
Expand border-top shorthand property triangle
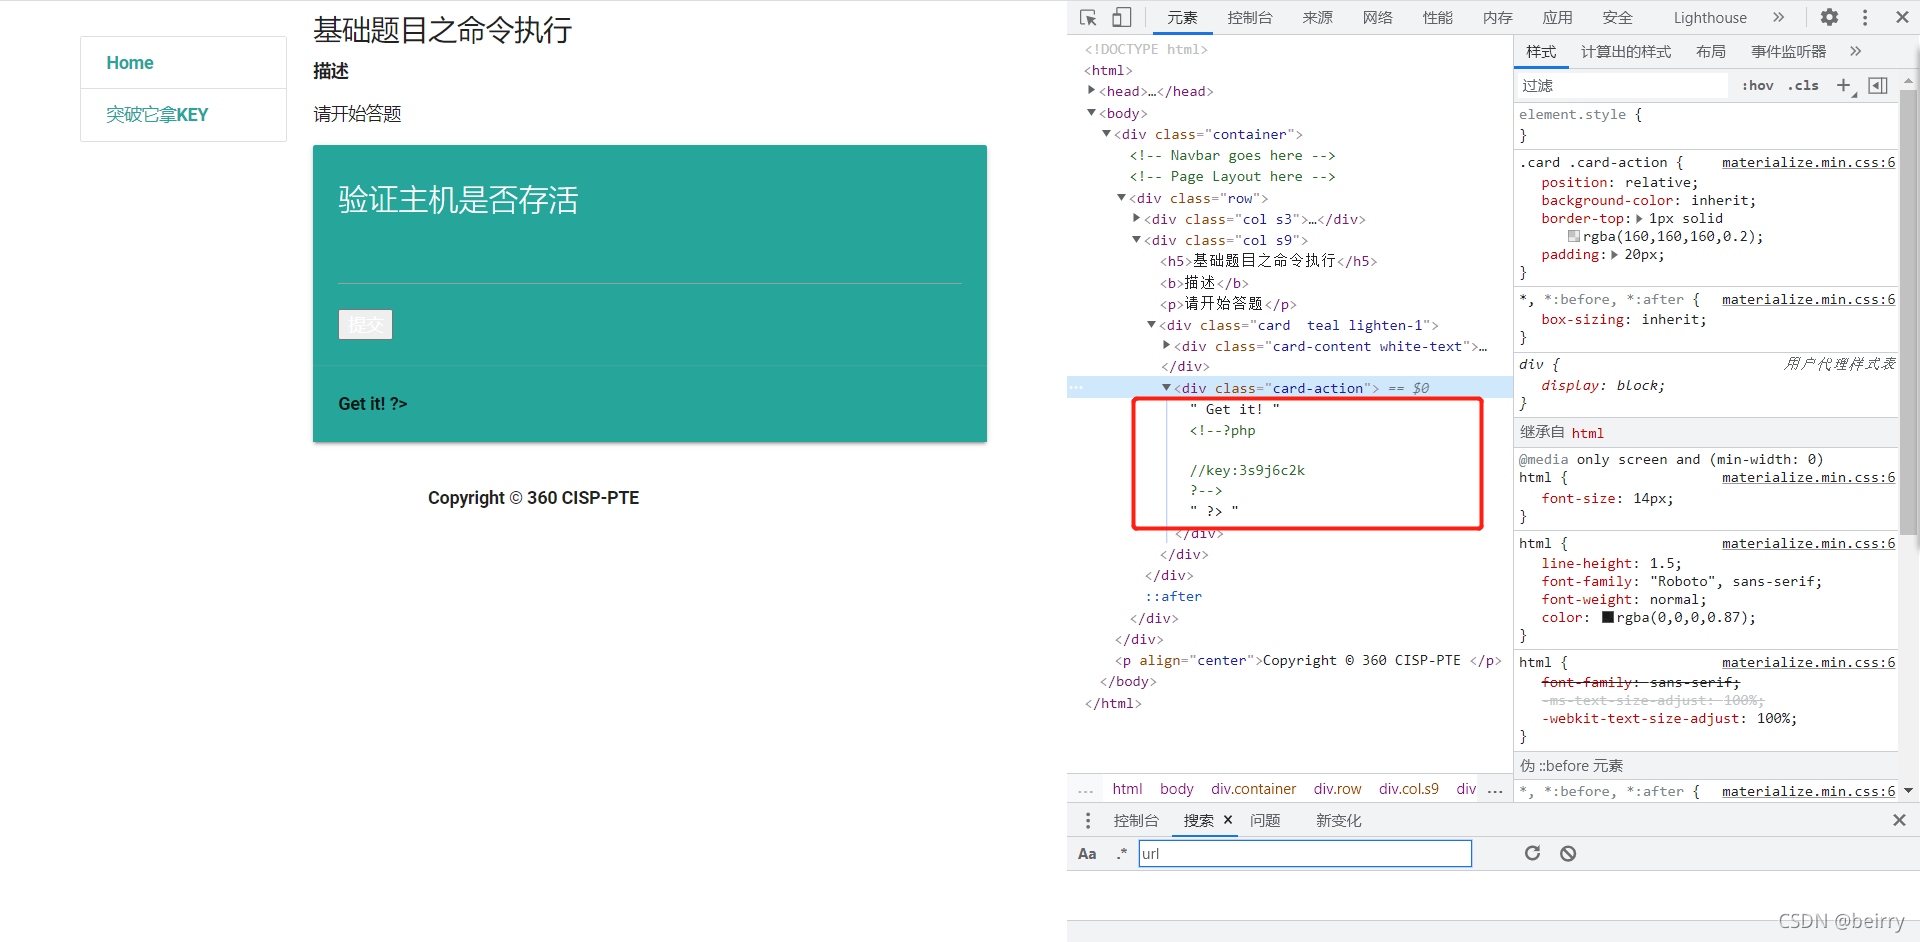coord(1639,218)
